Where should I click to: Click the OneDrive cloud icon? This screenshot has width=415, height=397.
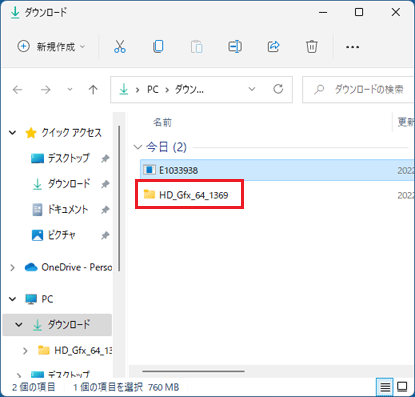[31, 267]
